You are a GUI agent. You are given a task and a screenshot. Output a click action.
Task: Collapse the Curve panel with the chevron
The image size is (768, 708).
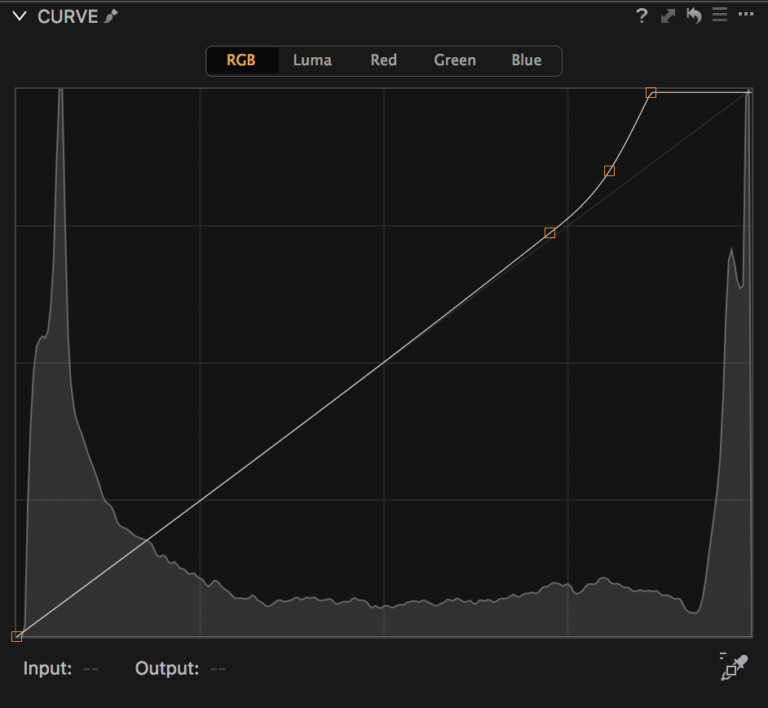click(19, 16)
